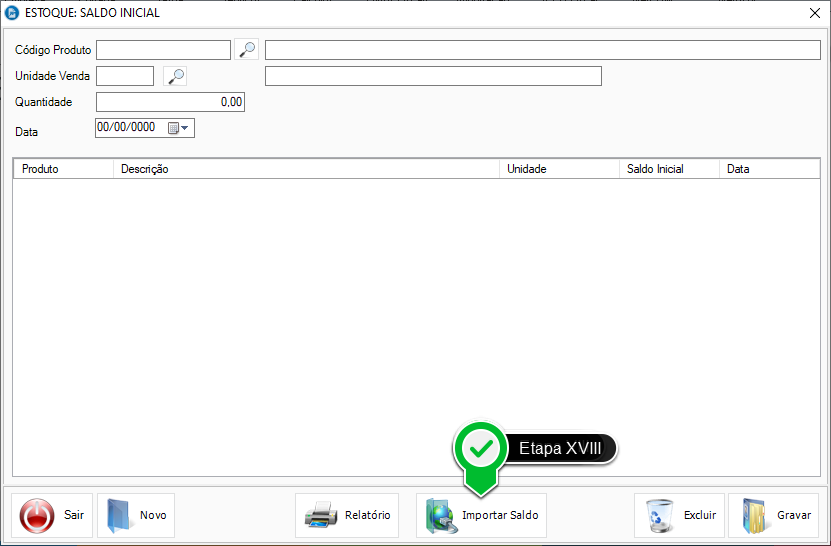Click the Importar Saldo button
Image resolution: width=831 pixels, height=546 pixels.
481,515
